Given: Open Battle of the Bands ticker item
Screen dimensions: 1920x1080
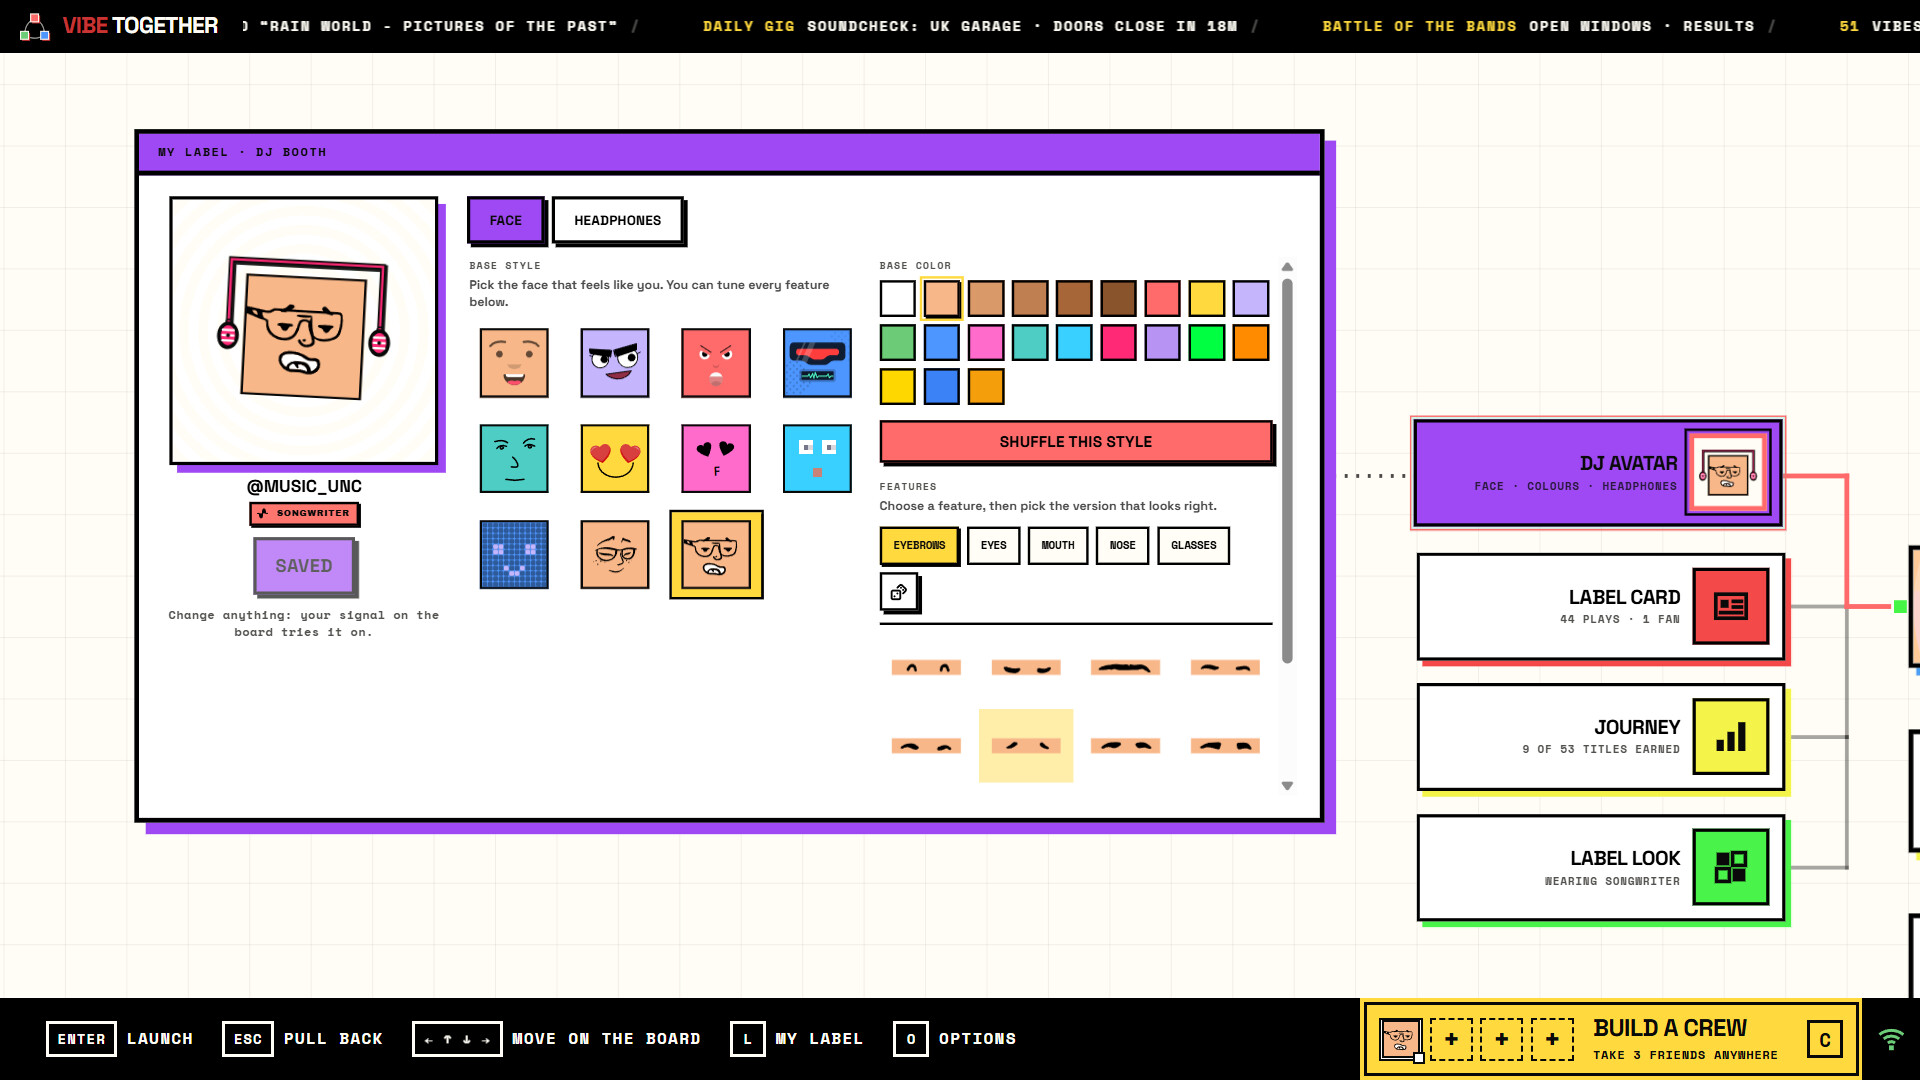Looking at the screenshot, I should (1538, 26).
